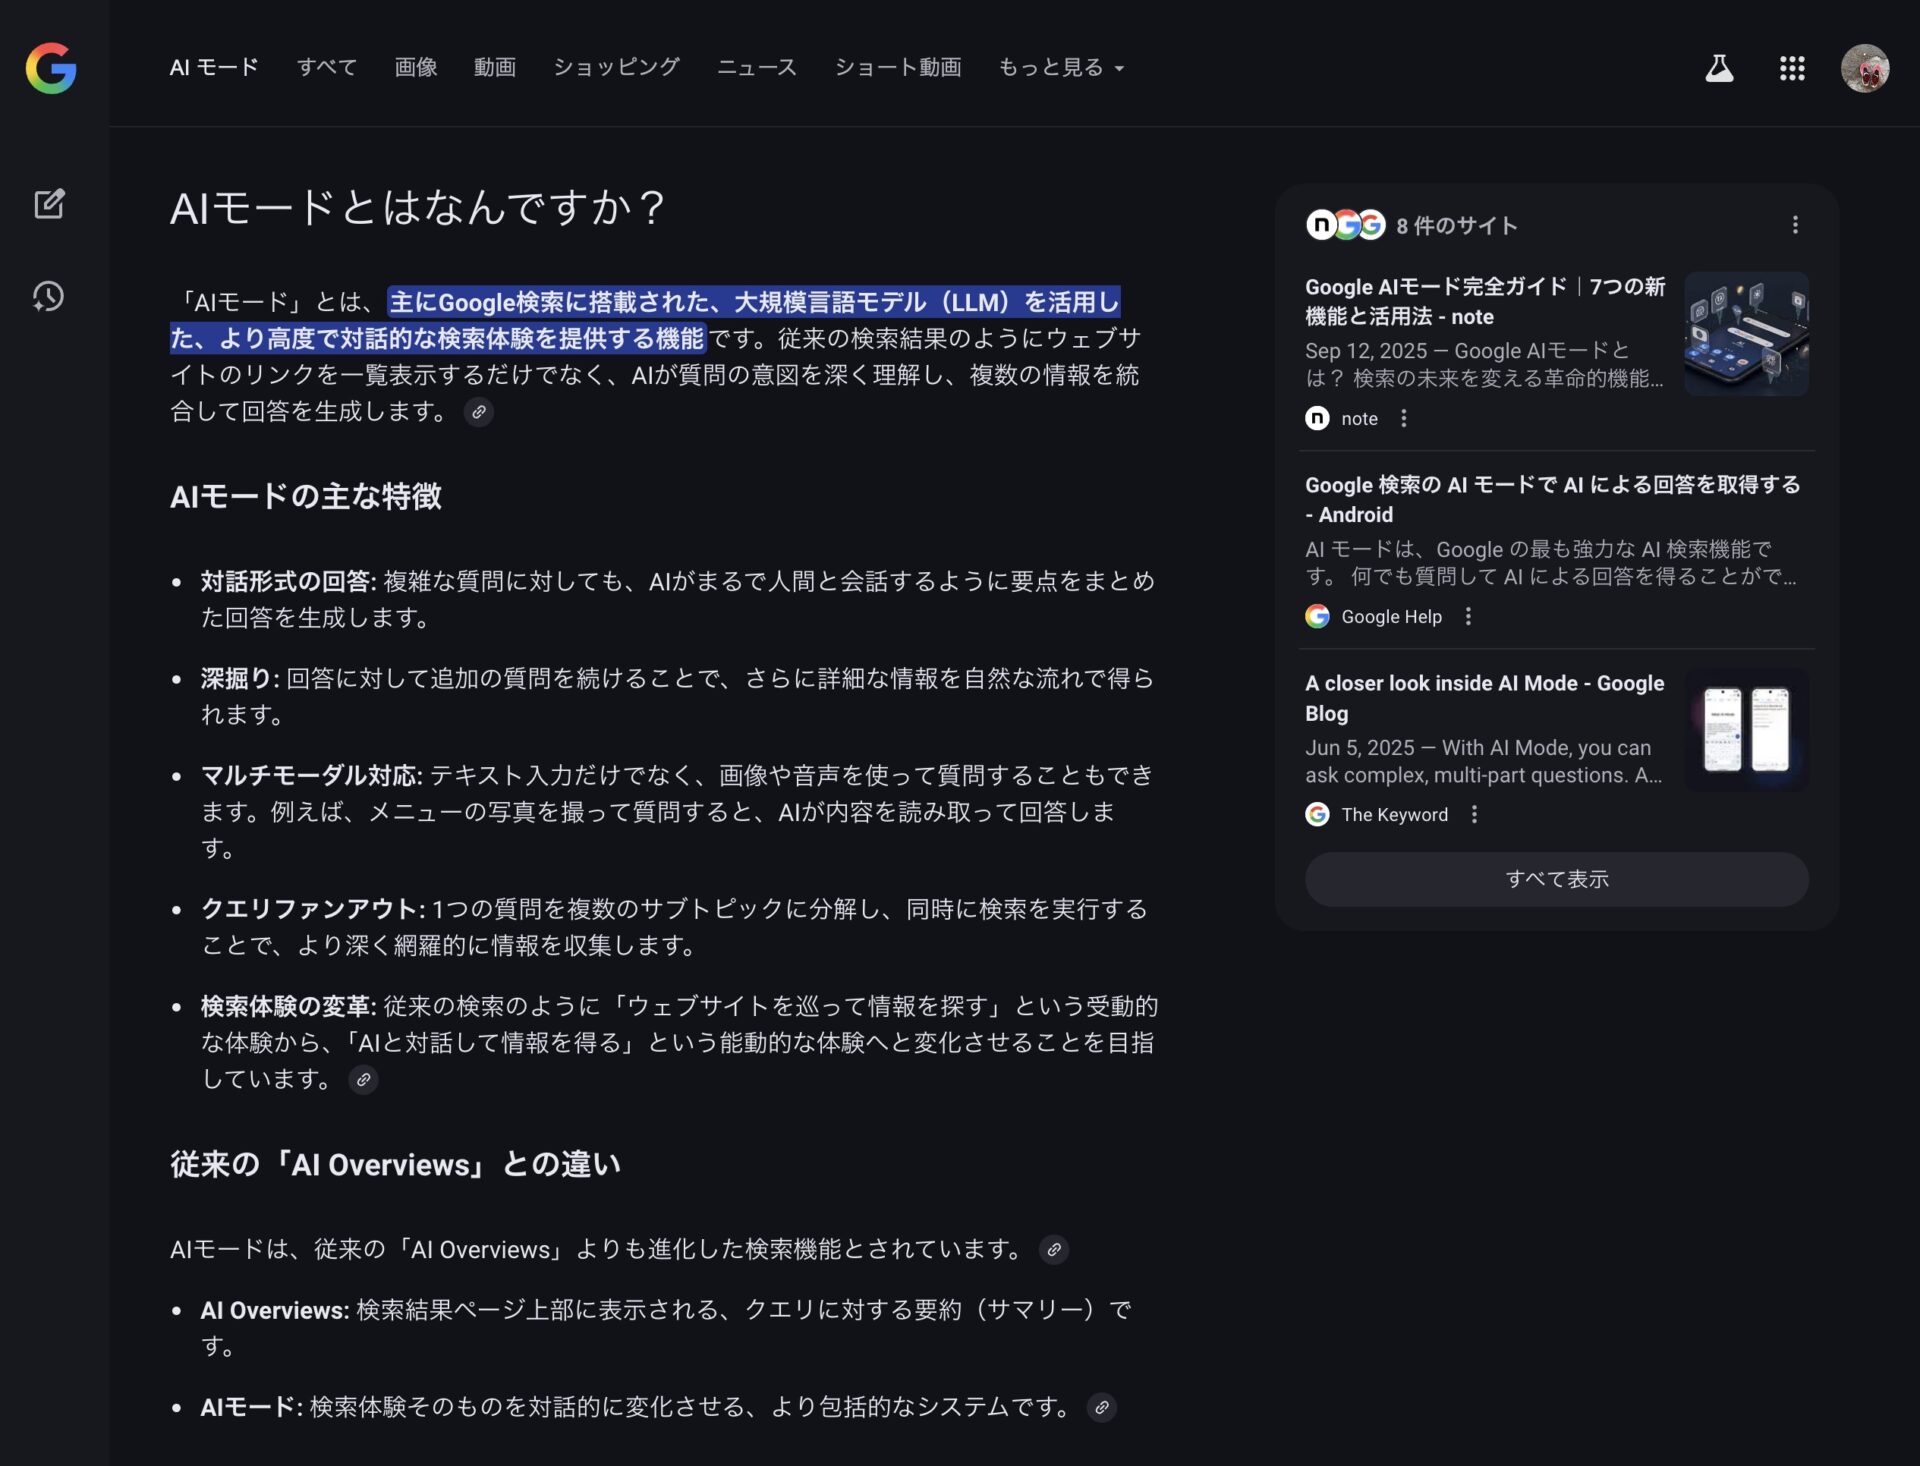Click the note source name
The width and height of the screenshot is (1920, 1466).
click(1359, 418)
